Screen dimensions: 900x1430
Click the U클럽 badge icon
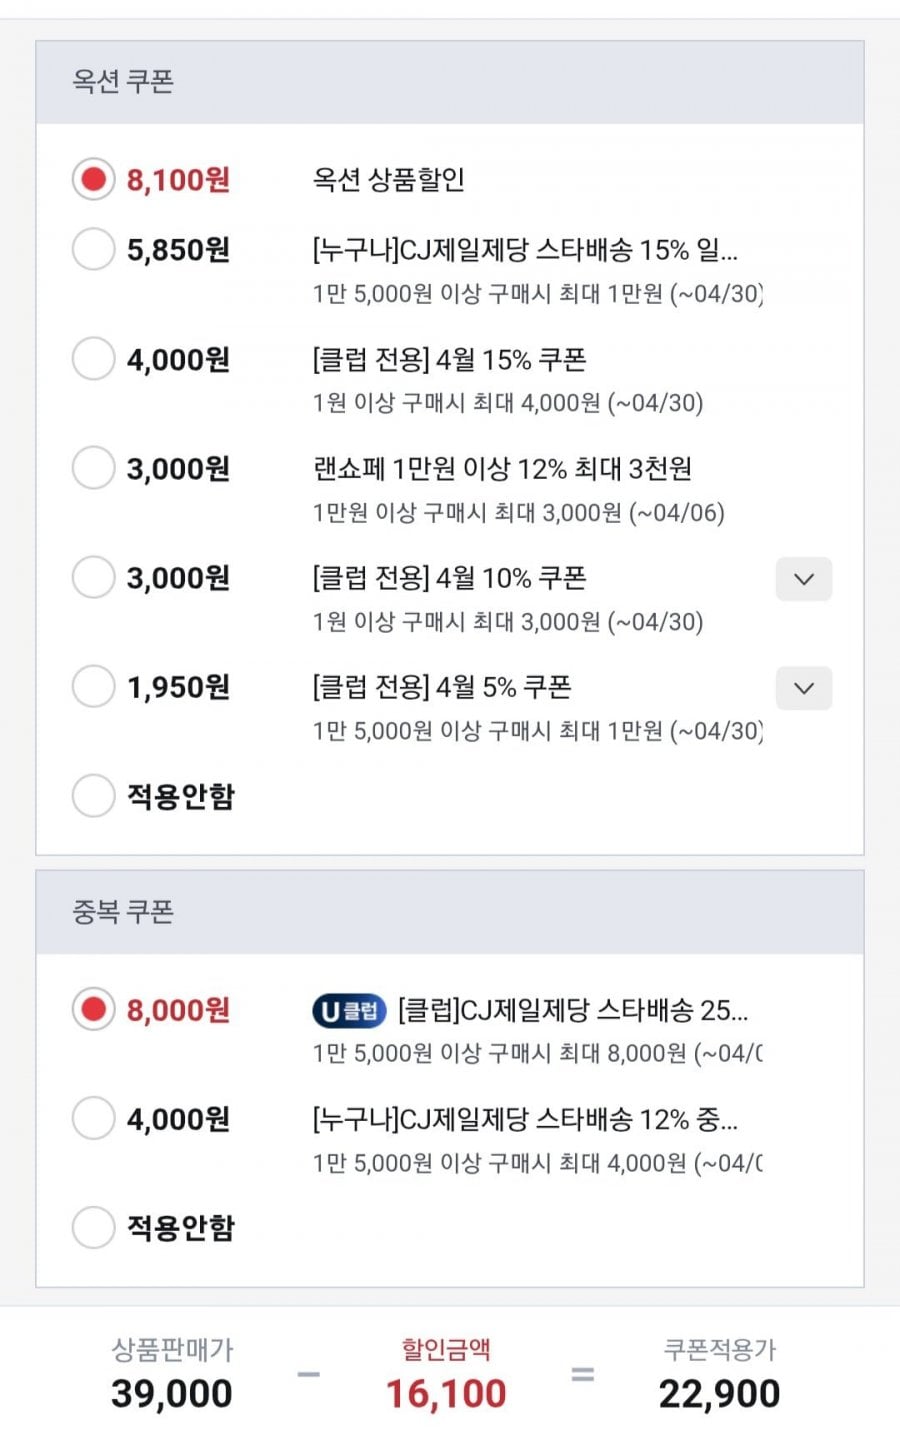pos(349,1011)
